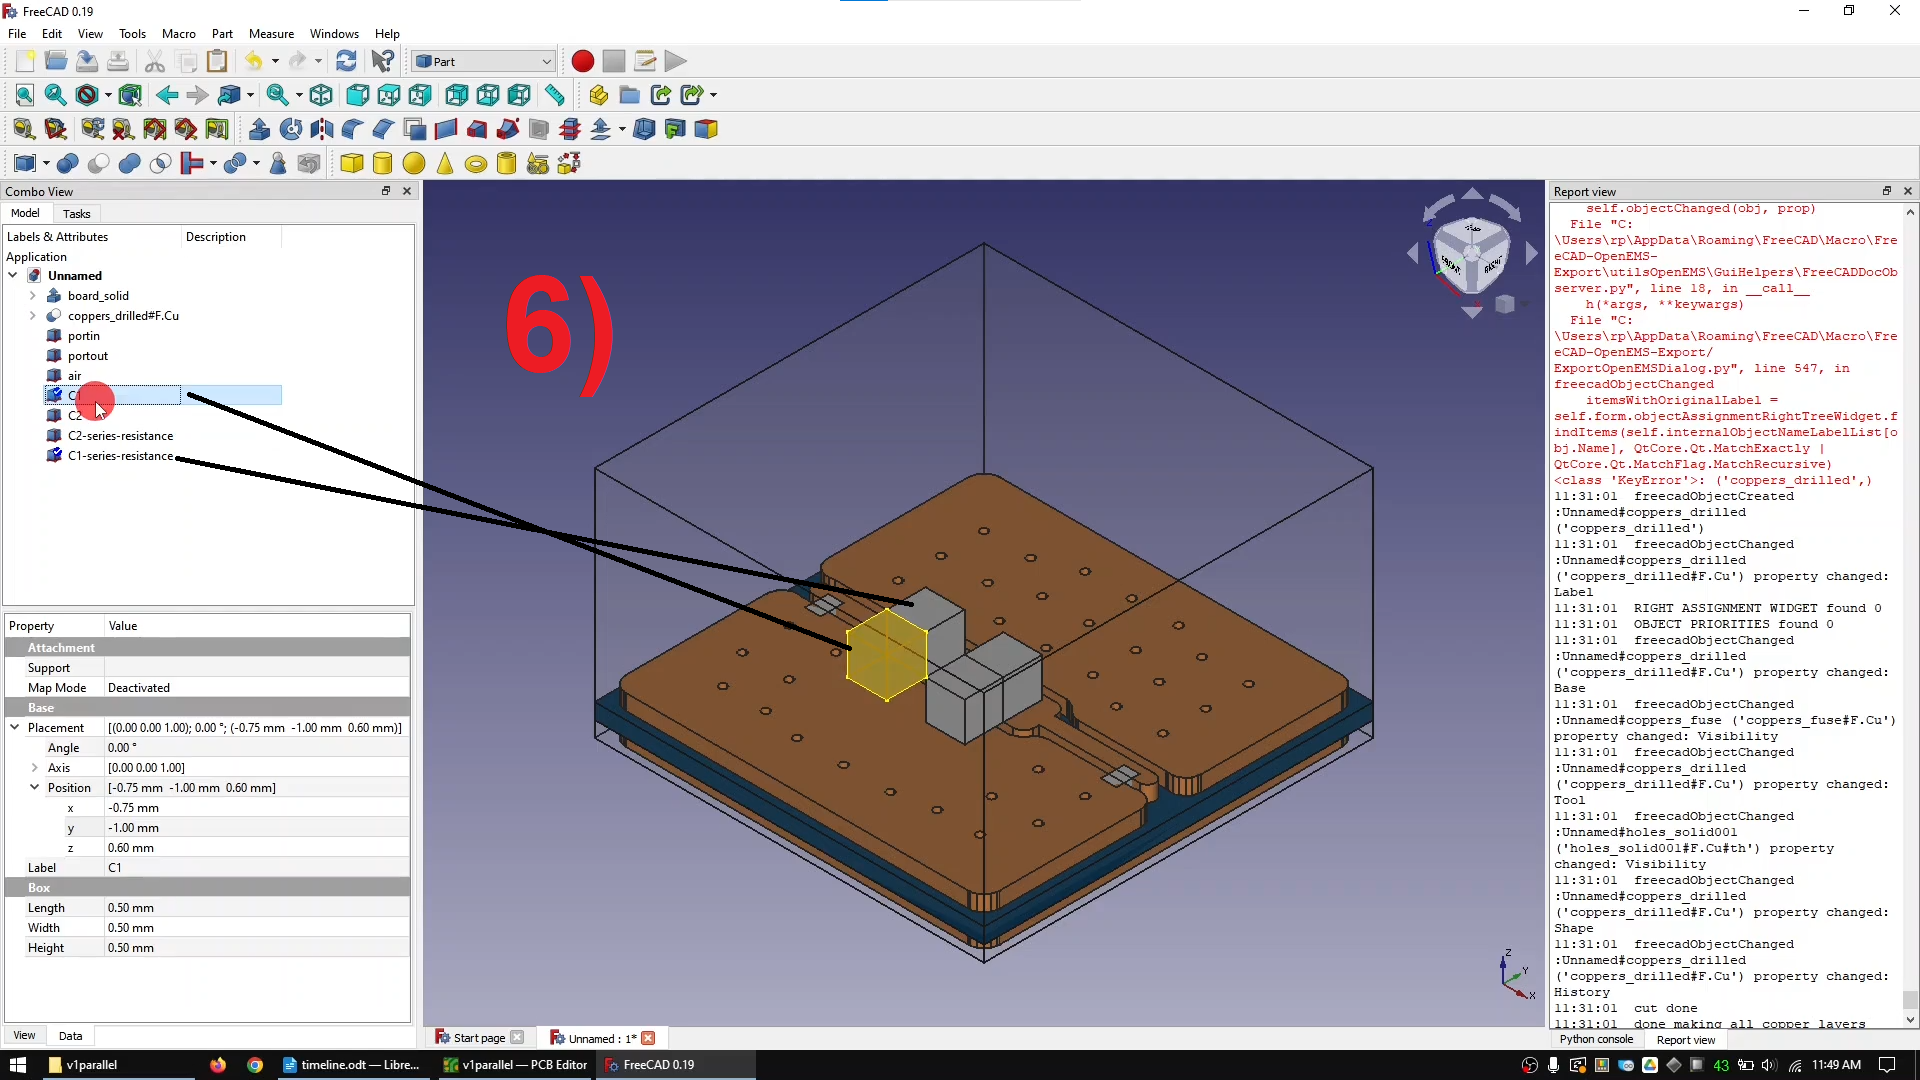Switch to the Tasks tab
This screenshot has height=1080, width=1920.
(x=76, y=213)
